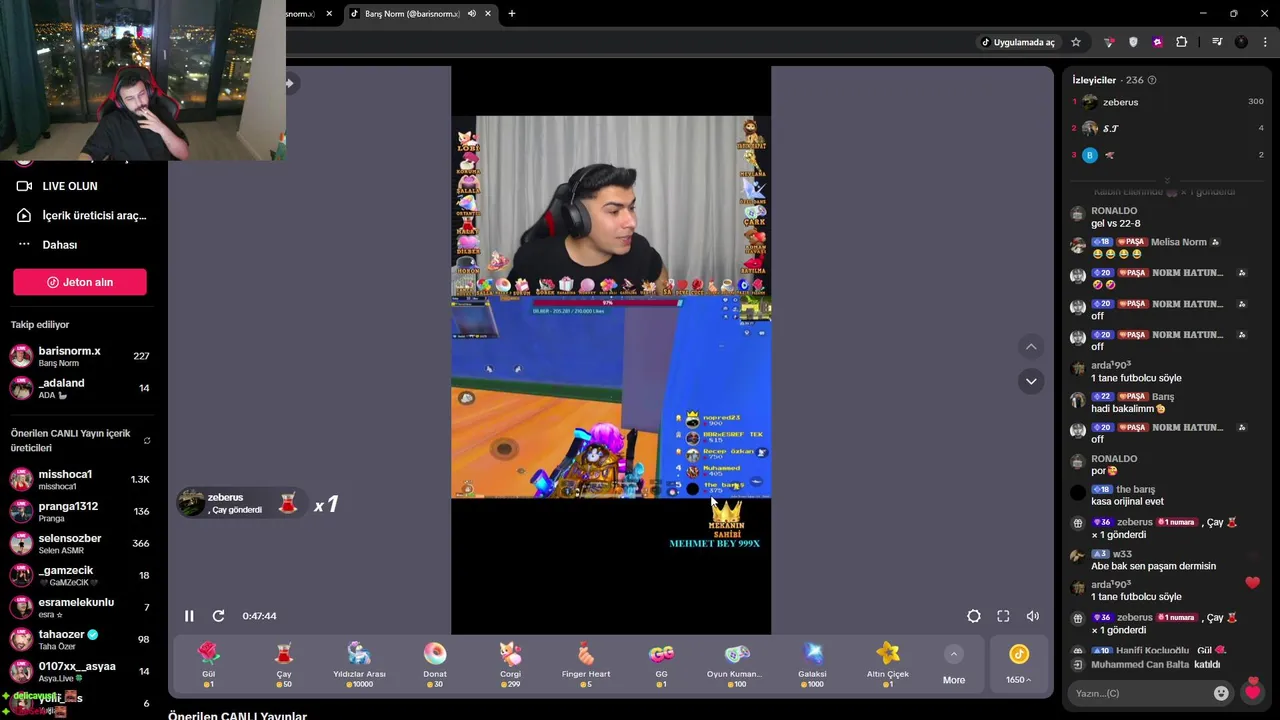Select the second-ranked top viewer avatar
1280x720 pixels.
pyautogui.click(x=1090, y=128)
